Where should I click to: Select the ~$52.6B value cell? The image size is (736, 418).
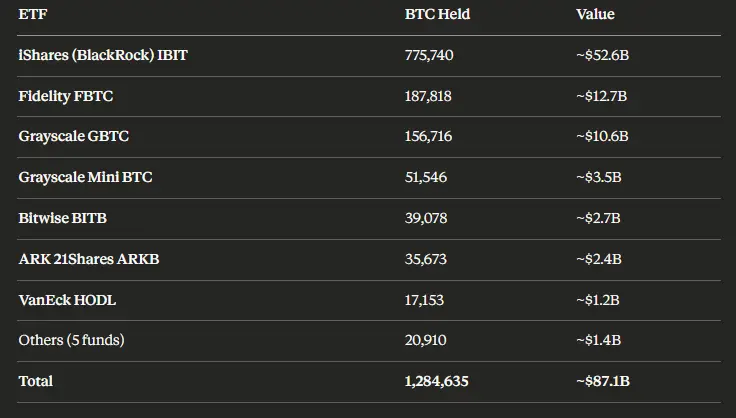tap(602, 55)
